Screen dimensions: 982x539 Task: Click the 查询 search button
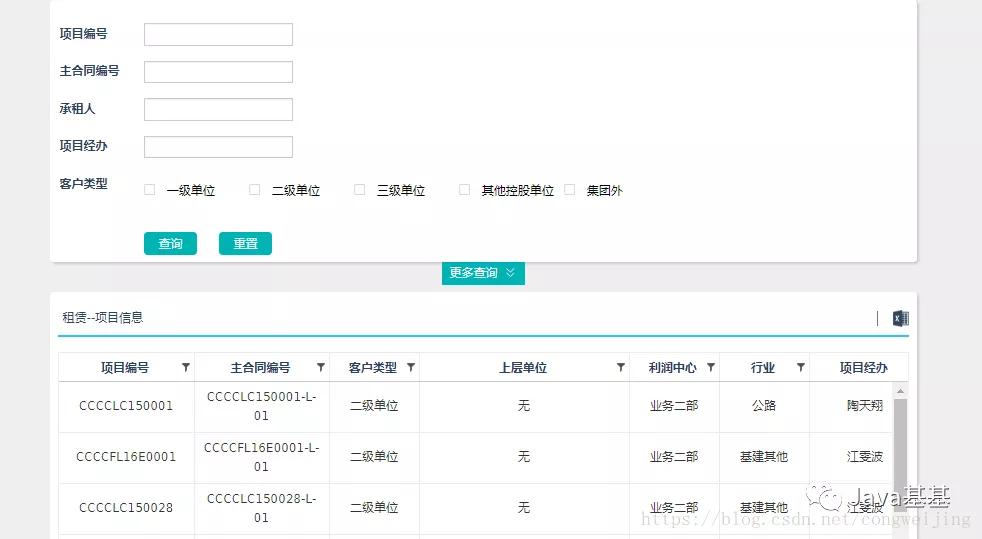170,244
